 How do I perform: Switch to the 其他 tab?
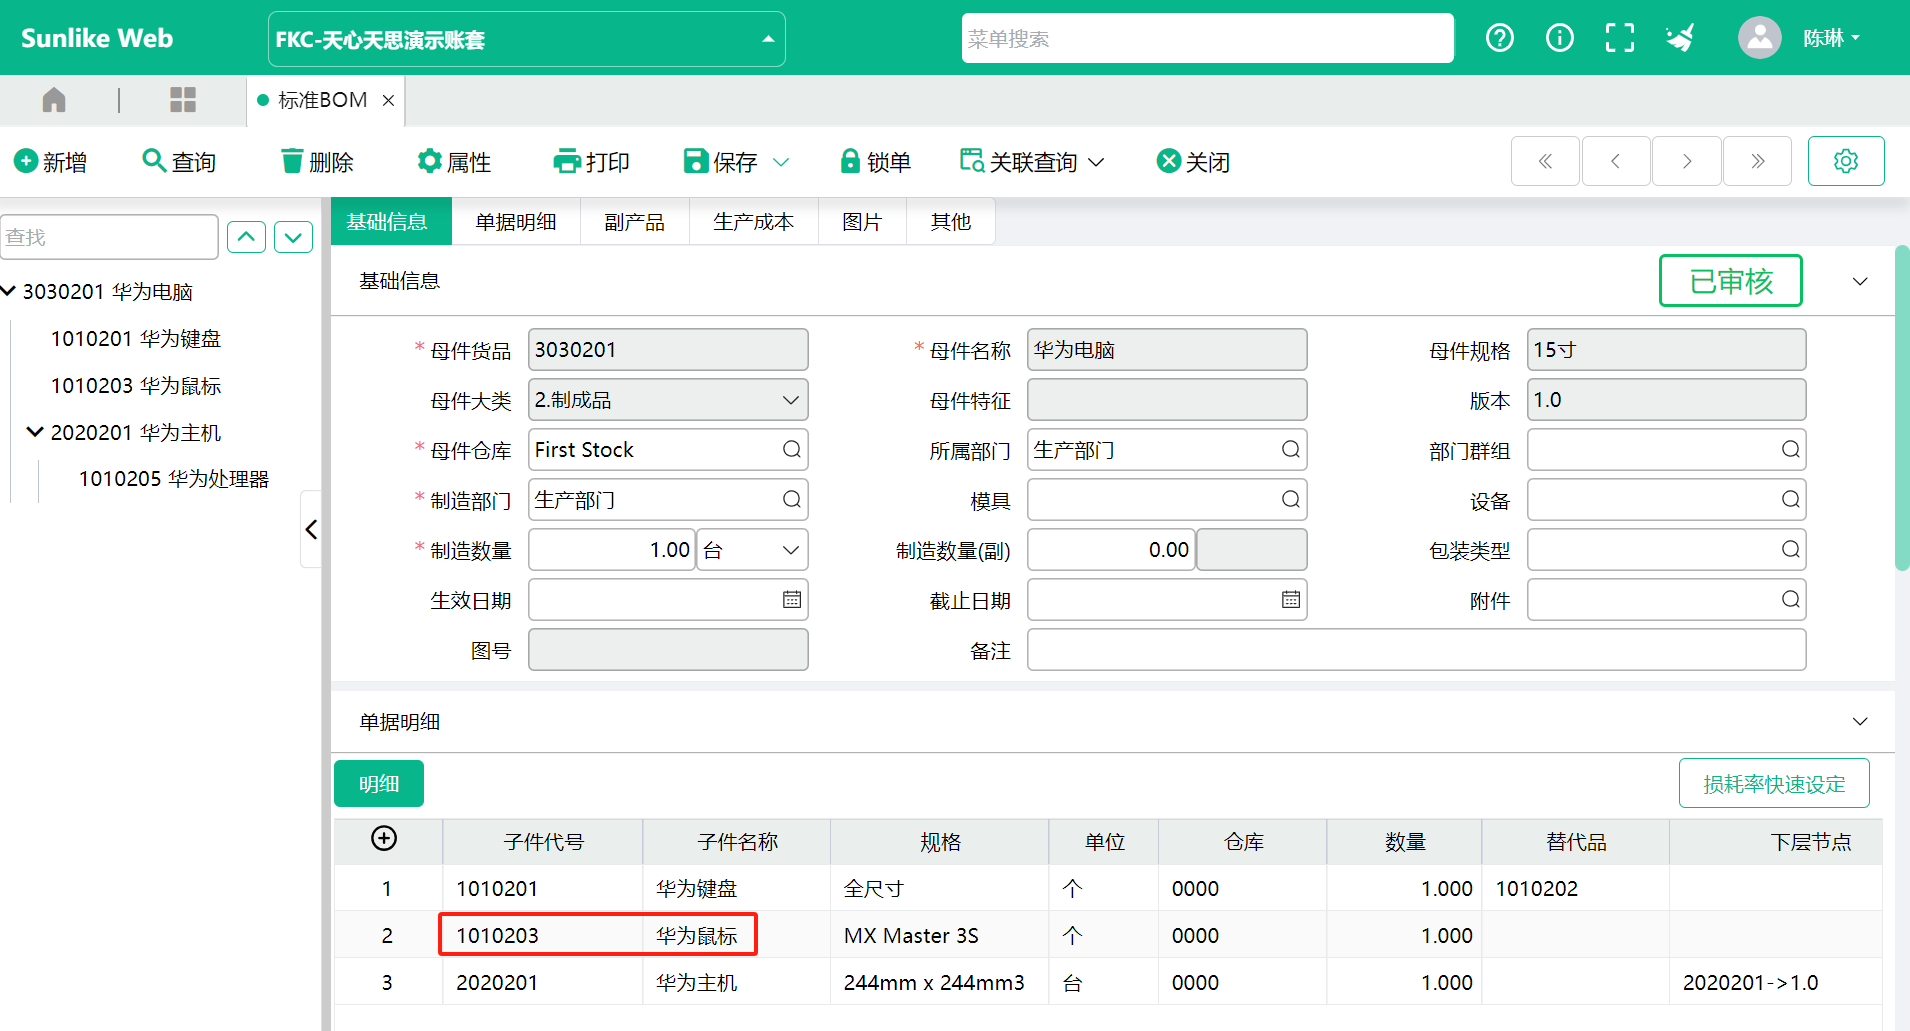(950, 221)
